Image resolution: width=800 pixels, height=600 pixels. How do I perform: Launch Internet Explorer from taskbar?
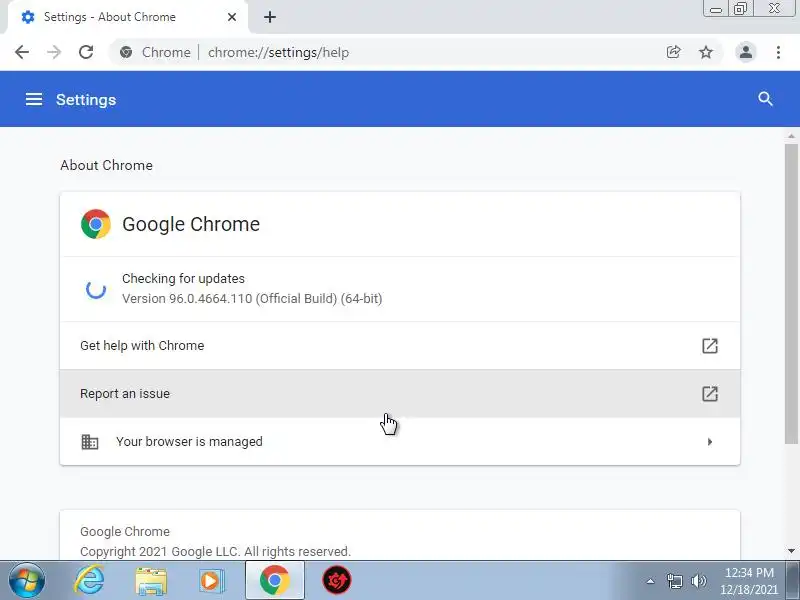89,581
